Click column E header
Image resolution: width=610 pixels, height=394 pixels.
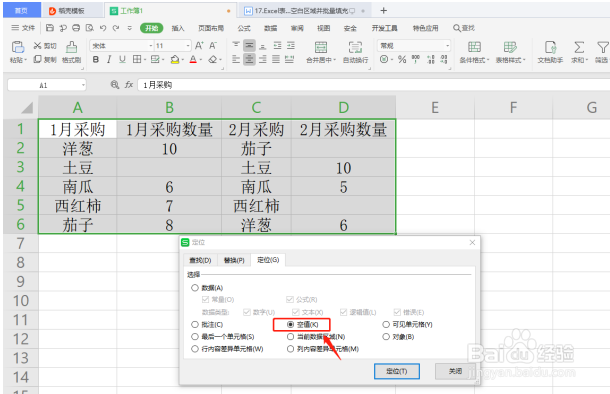coord(435,107)
